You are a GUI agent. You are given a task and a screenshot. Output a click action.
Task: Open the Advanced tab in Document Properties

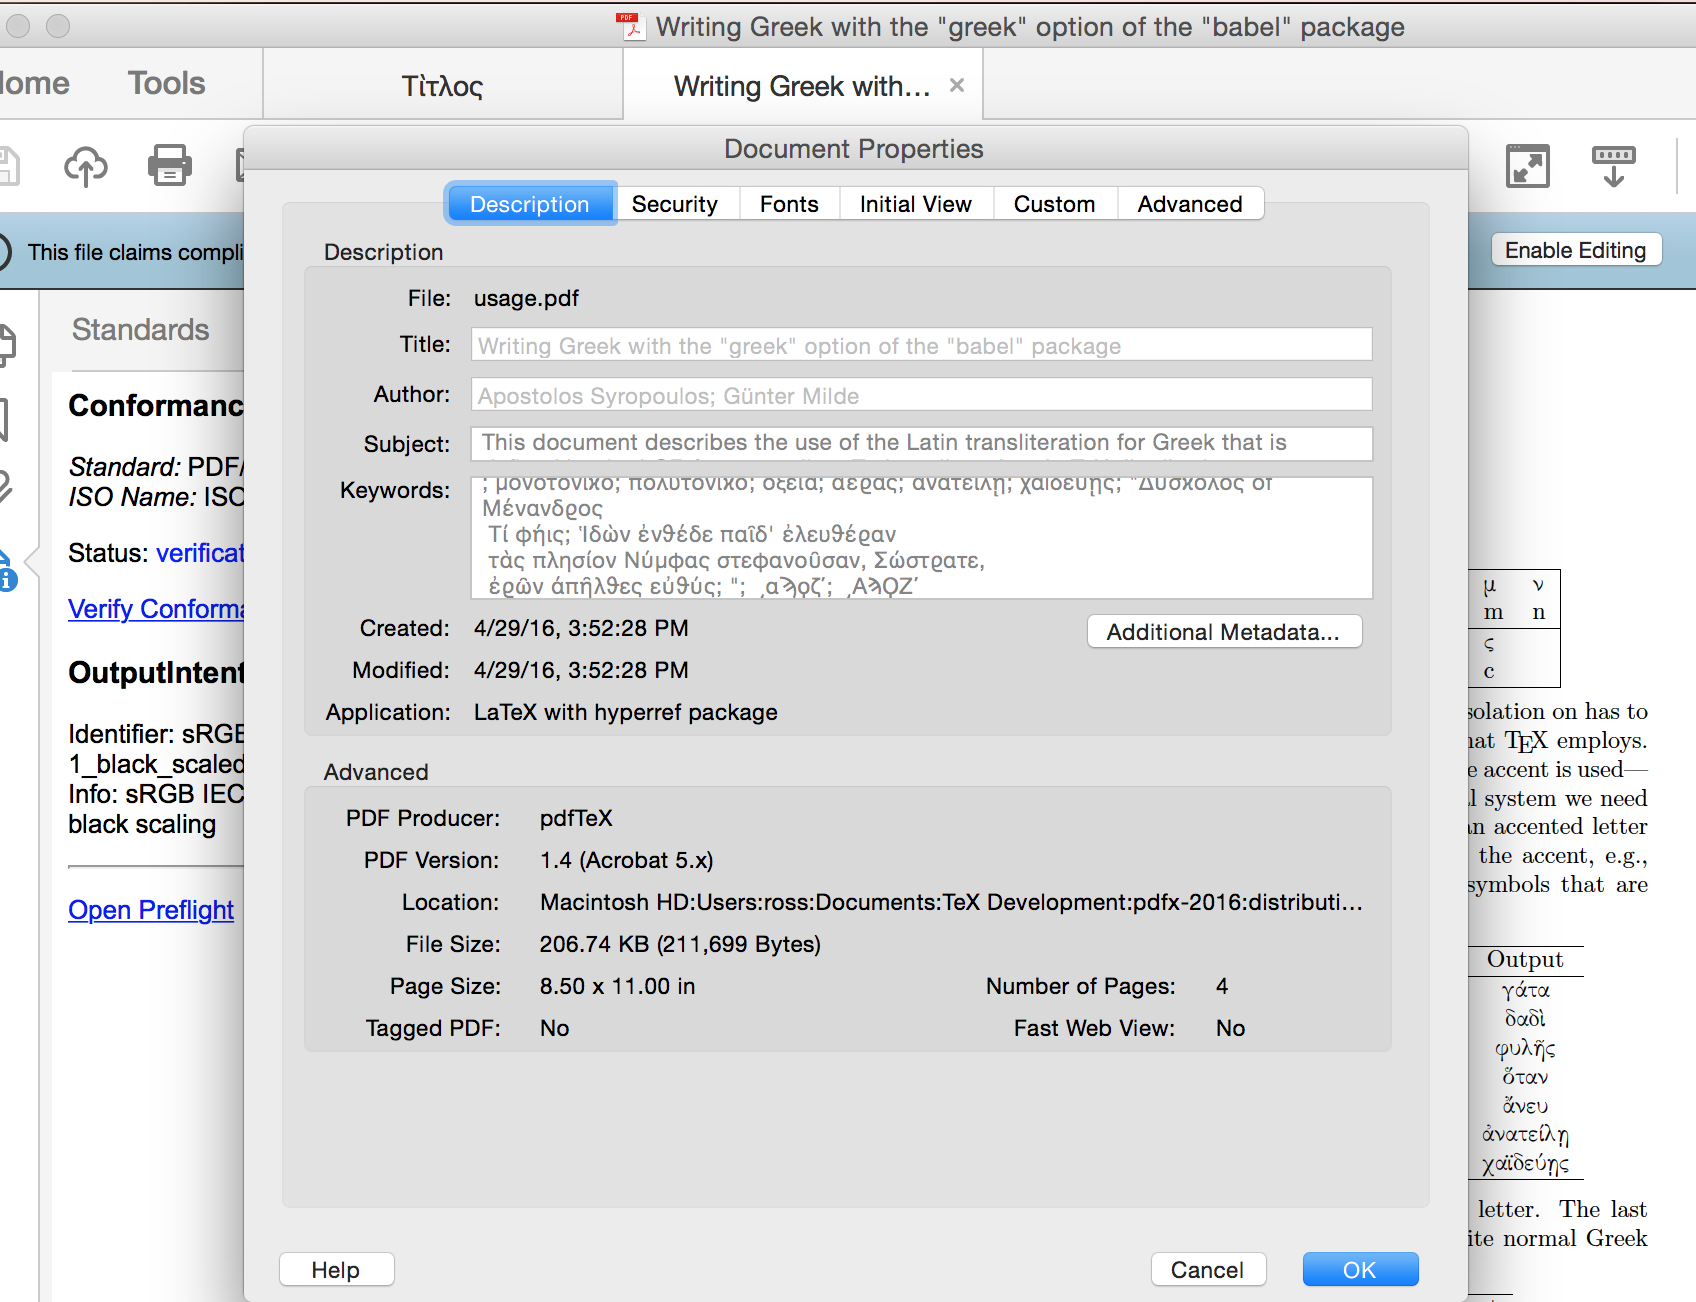(x=1189, y=204)
